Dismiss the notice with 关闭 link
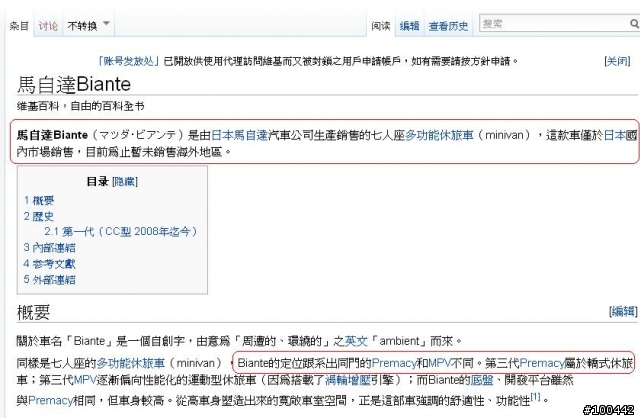Viewport: 640px width, 418px height. point(617,61)
